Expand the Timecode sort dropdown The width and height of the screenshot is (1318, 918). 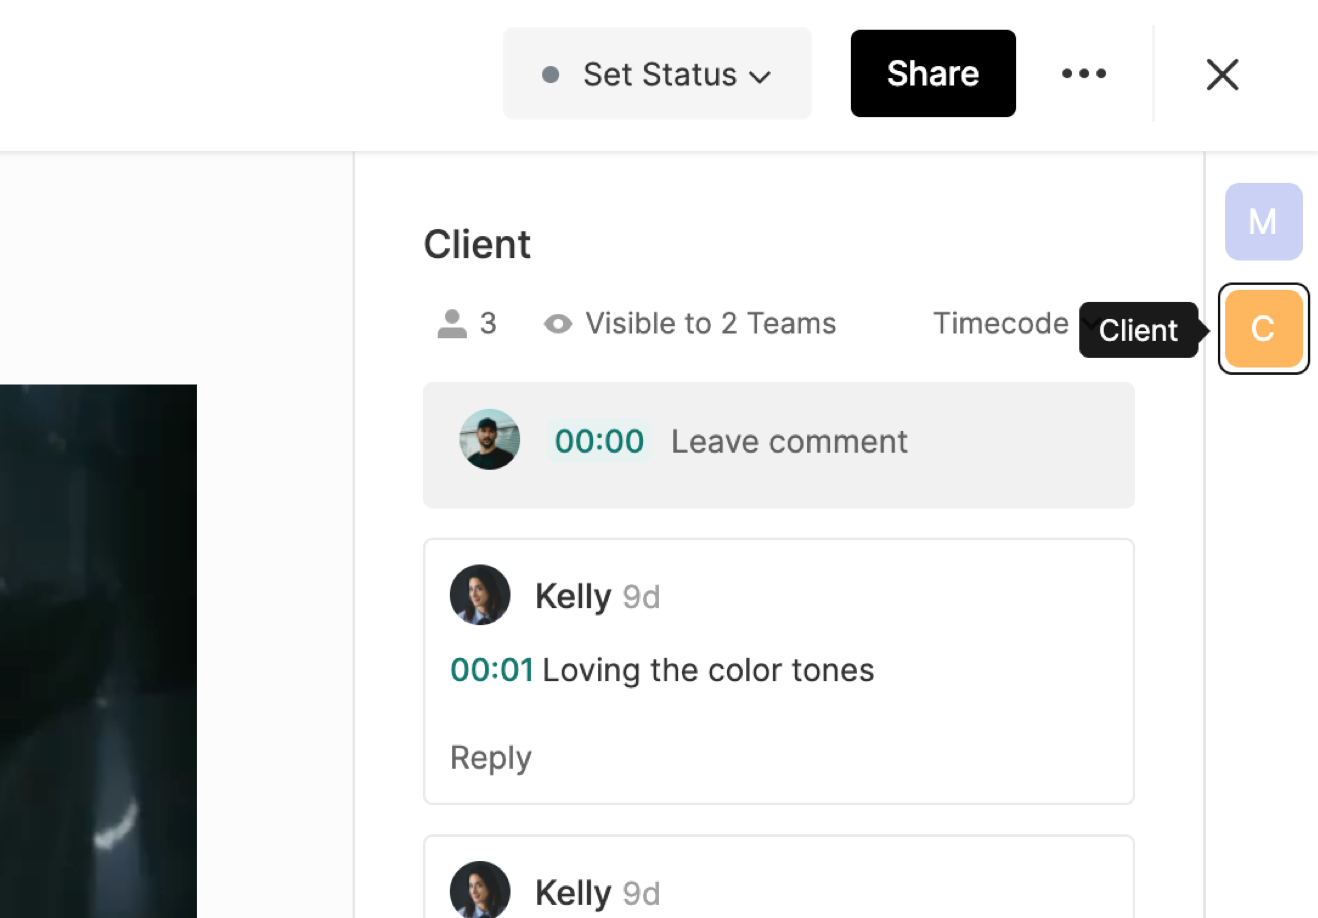click(x=1000, y=324)
